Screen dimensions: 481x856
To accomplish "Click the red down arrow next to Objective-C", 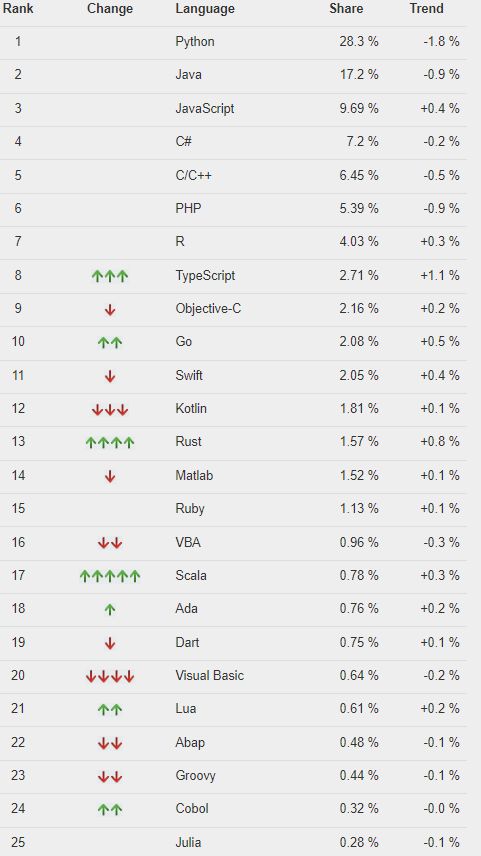I will click(110, 310).
